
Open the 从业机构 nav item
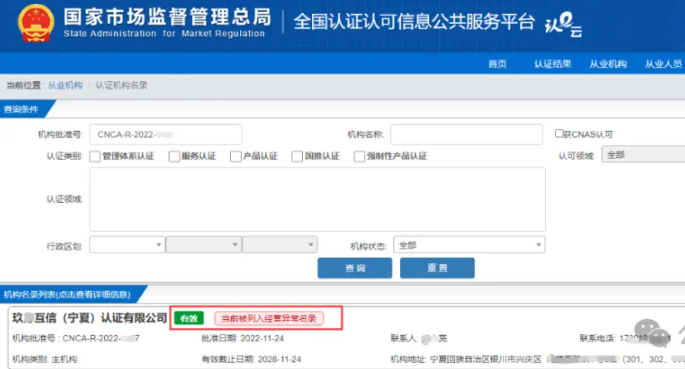608,64
